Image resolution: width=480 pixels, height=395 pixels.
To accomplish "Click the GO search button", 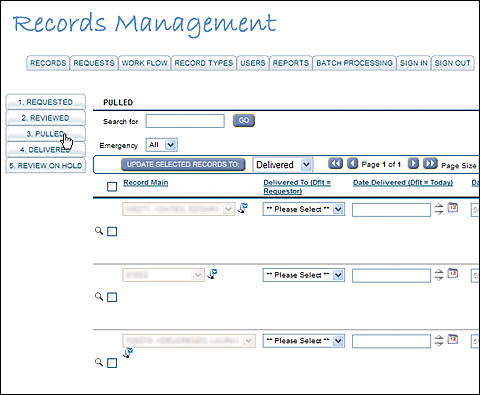I will coord(244,120).
